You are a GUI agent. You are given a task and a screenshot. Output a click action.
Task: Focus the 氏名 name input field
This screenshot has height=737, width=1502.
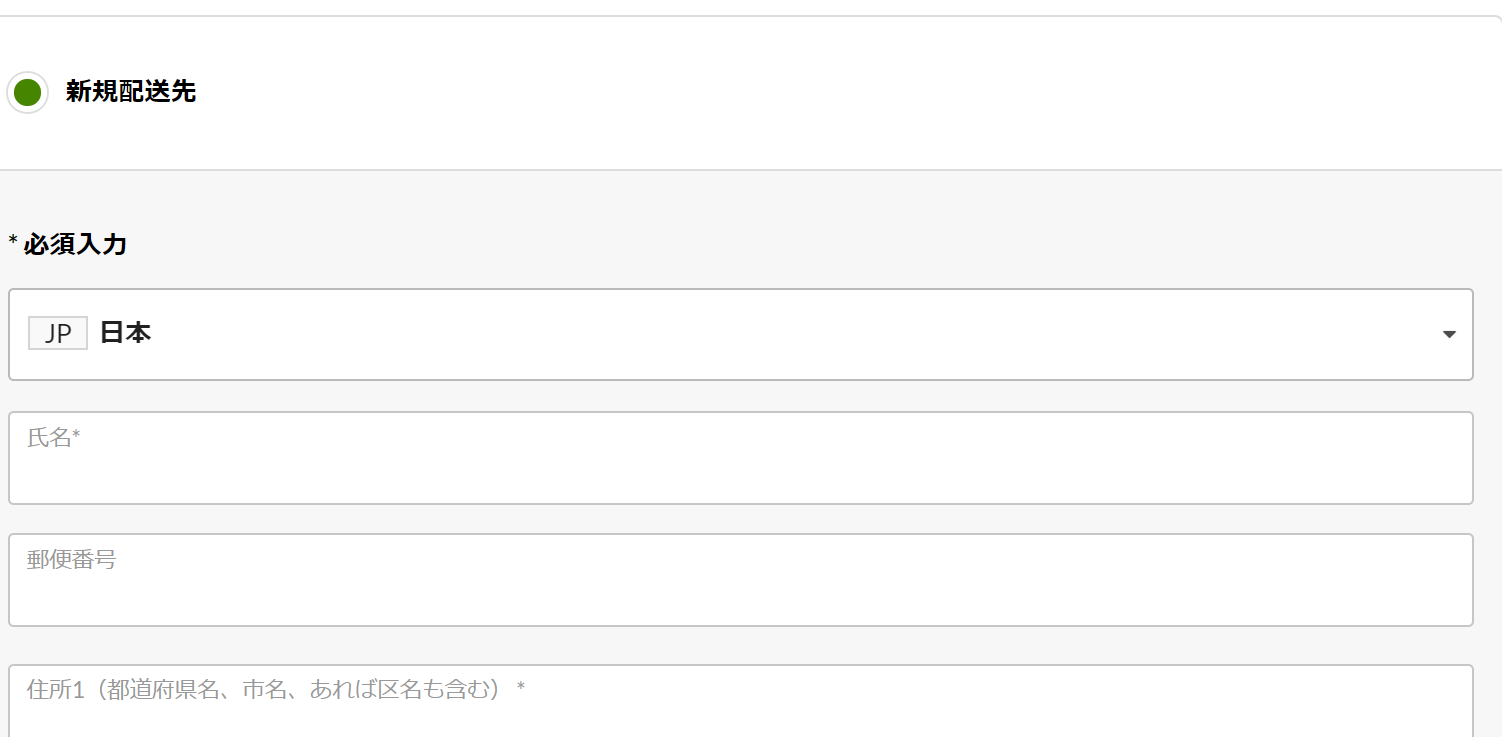point(741,458)
